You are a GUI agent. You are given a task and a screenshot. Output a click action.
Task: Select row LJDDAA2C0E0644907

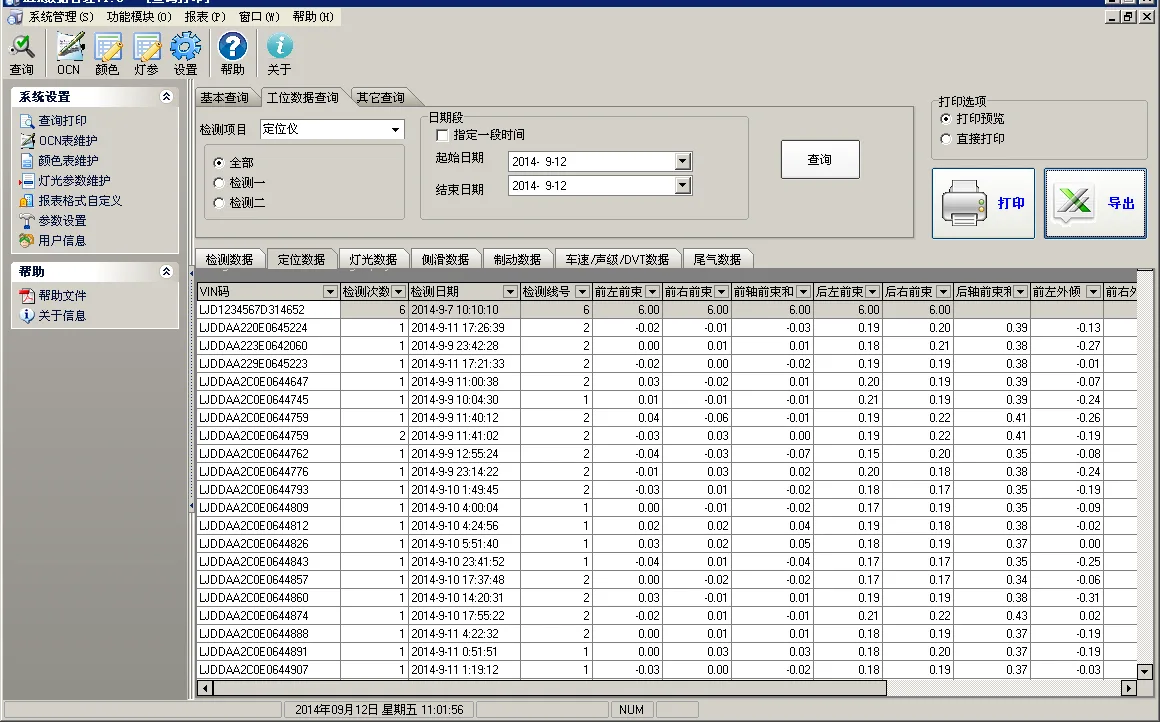[667, 669]
